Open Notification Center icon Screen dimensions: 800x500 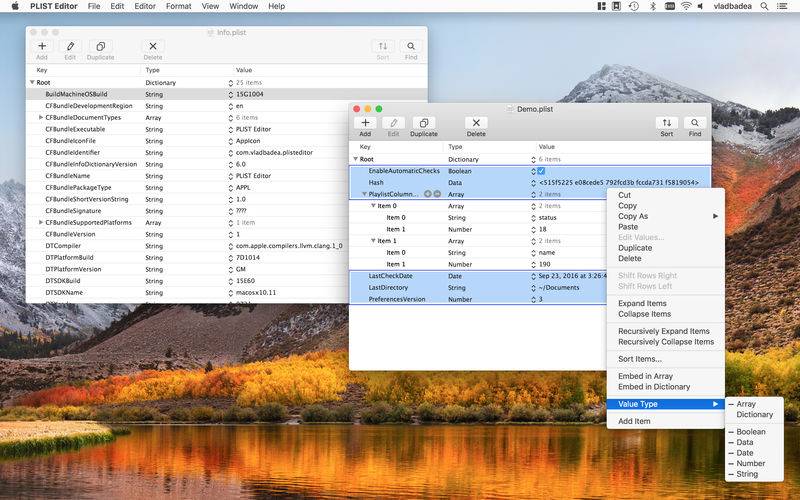coord(782,6)
